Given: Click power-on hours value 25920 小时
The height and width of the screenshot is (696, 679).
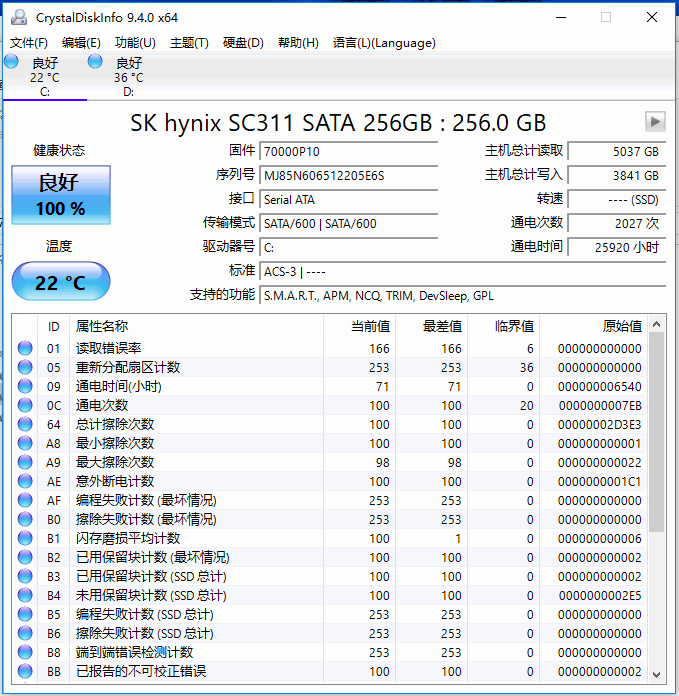Looking at the screenshot, I should pos(617,247).
